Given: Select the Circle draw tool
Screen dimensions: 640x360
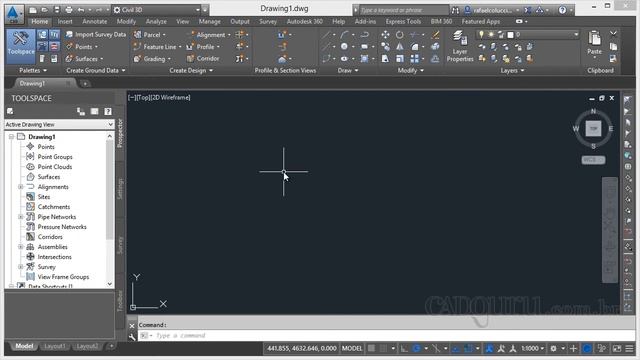Looking at the screenshot, I should (x=344, y=47).
